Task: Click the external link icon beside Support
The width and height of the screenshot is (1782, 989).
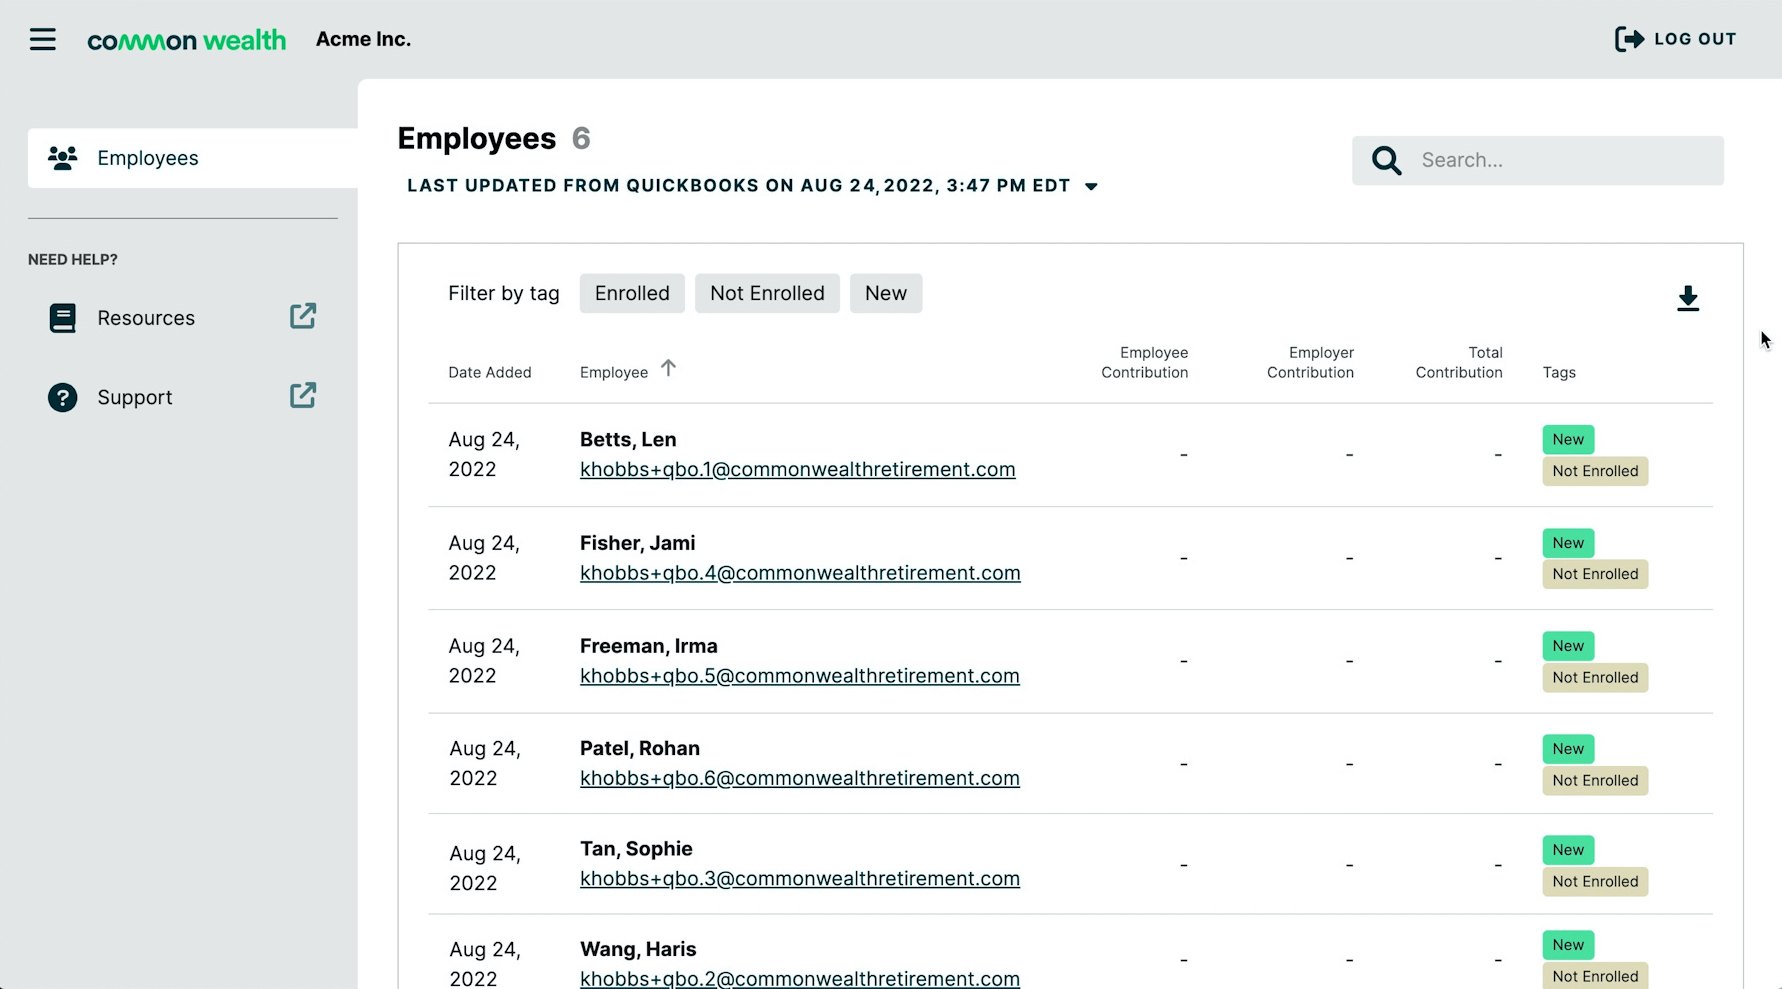Action: coord(303,395)
